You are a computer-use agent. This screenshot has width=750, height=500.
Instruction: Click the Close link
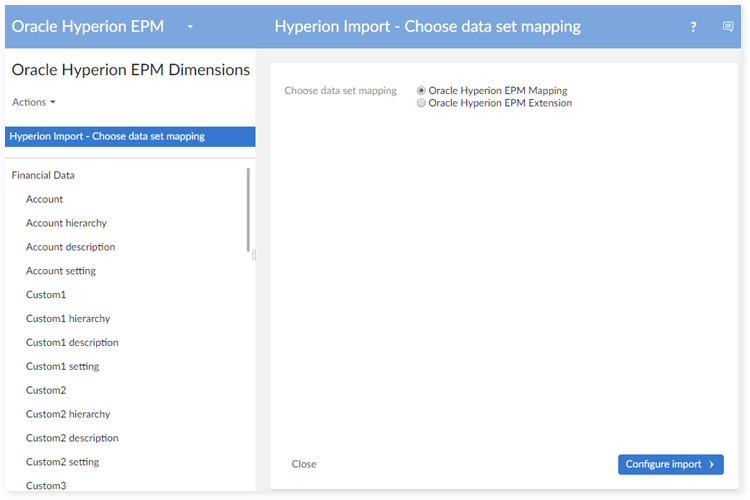coord(304,464)
